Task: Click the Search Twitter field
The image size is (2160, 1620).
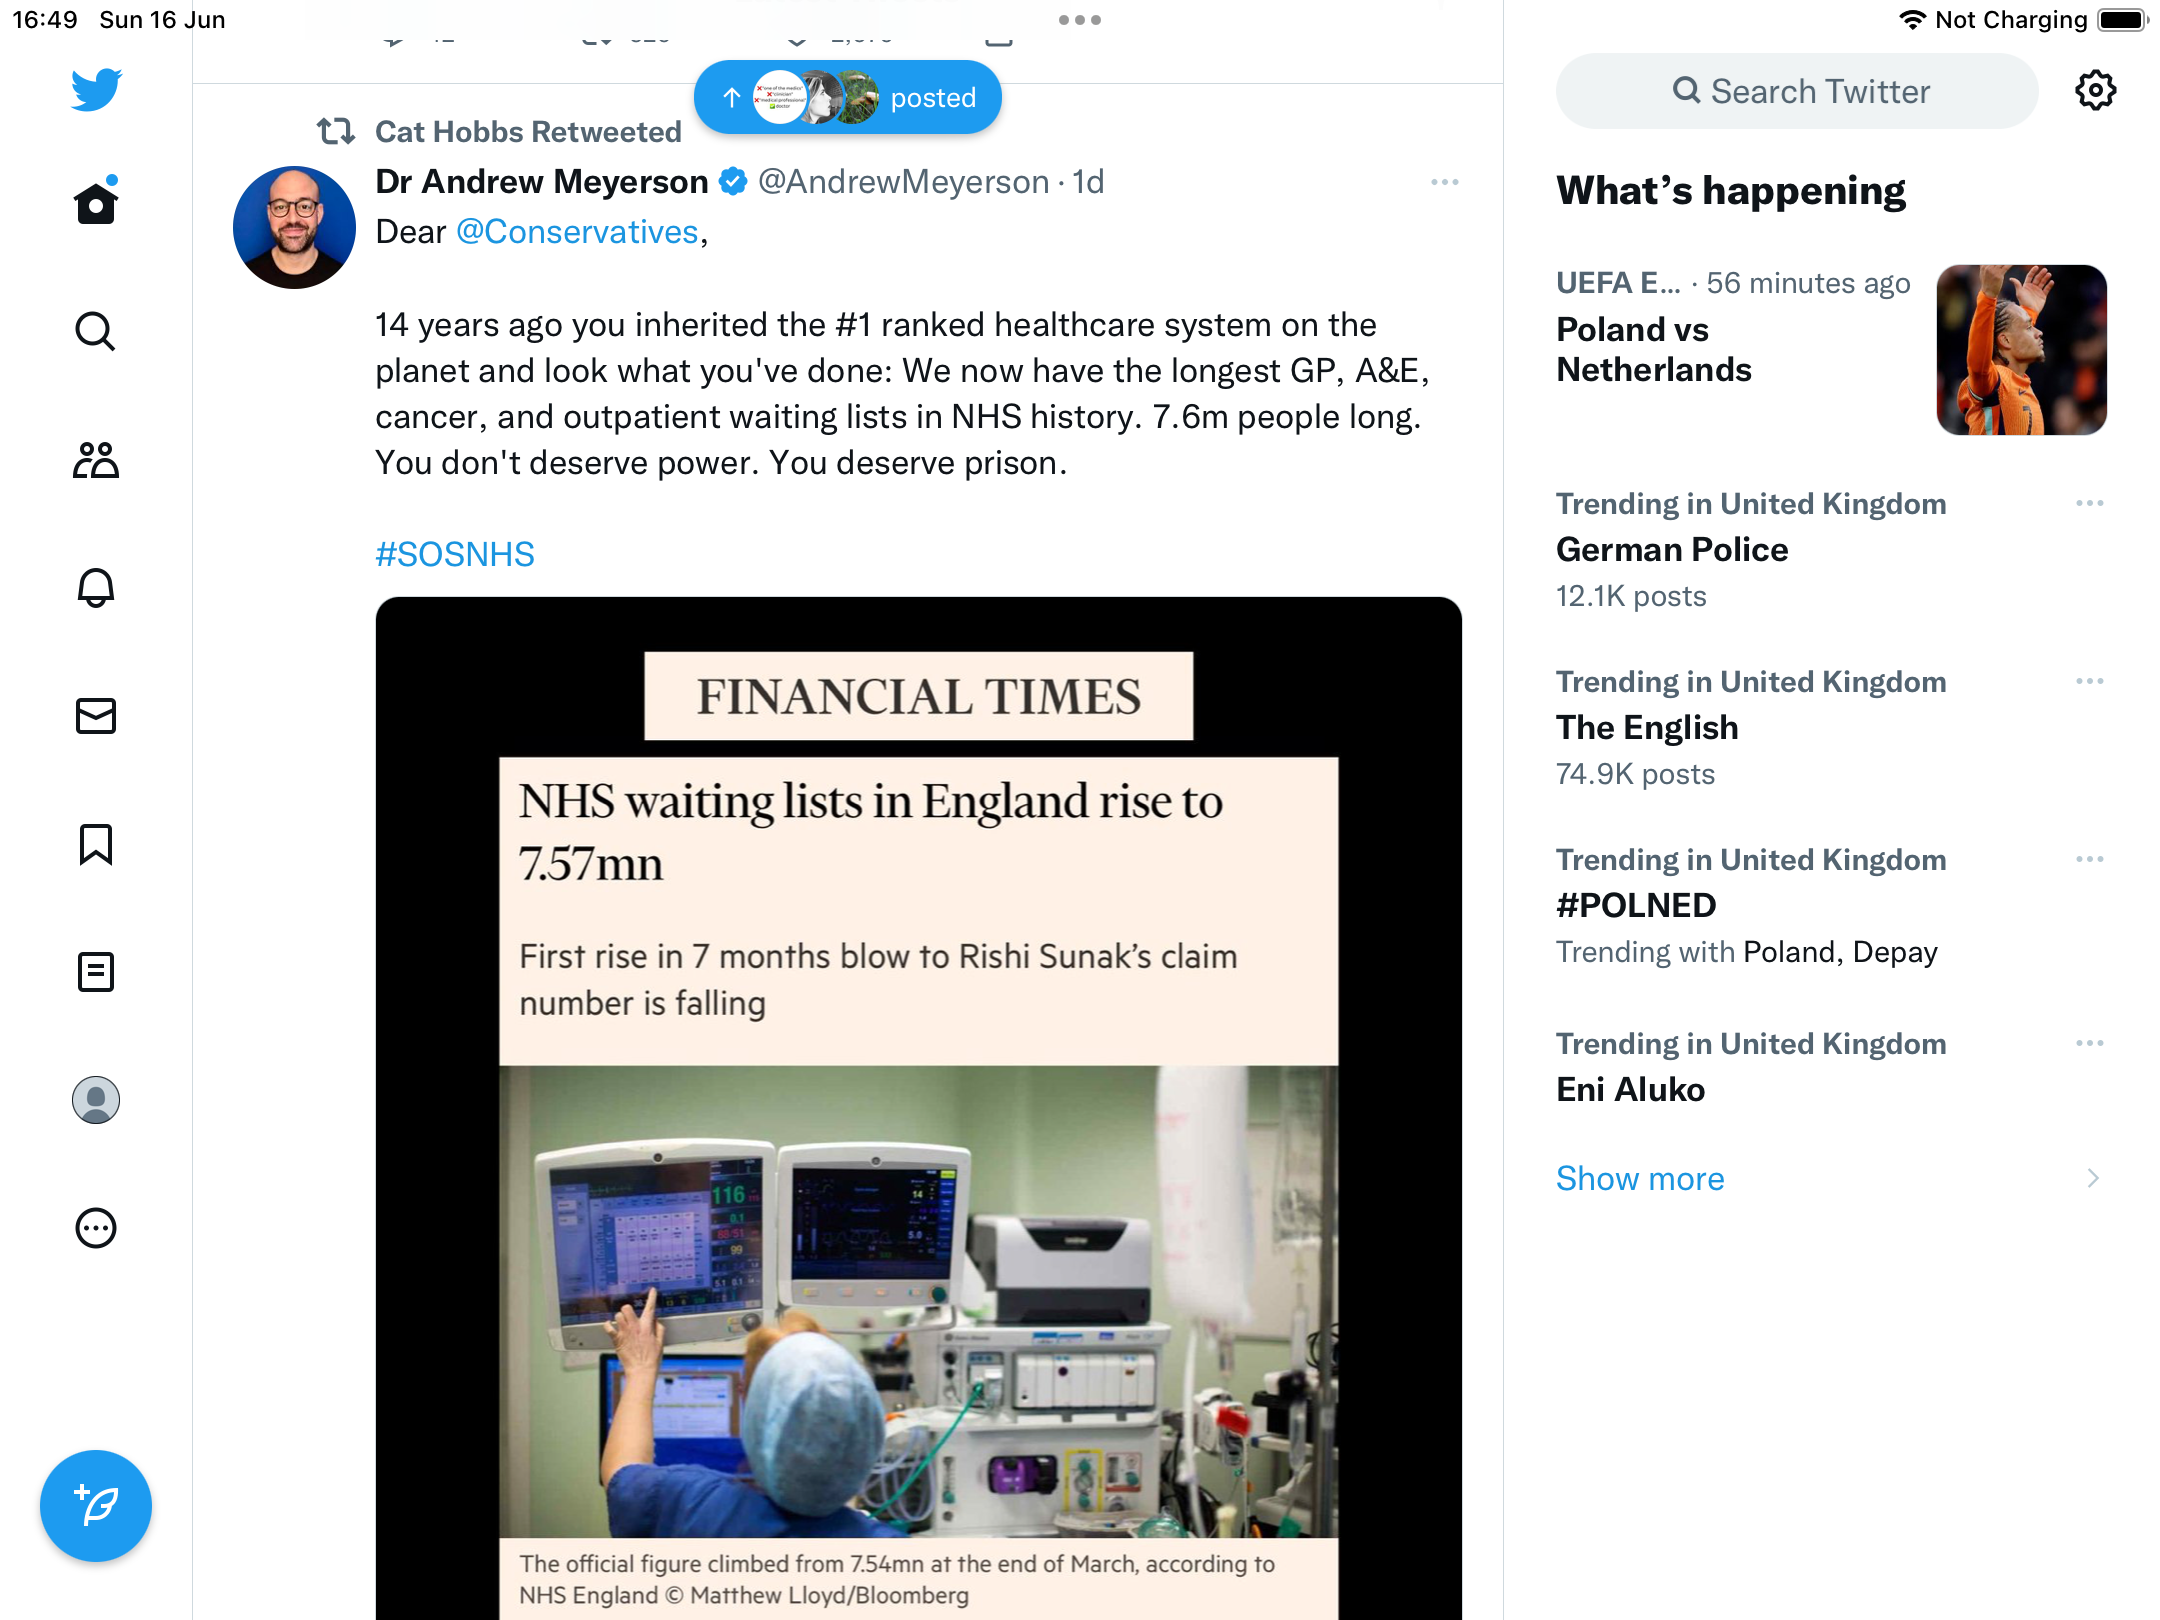Action: click(1796, 91)
